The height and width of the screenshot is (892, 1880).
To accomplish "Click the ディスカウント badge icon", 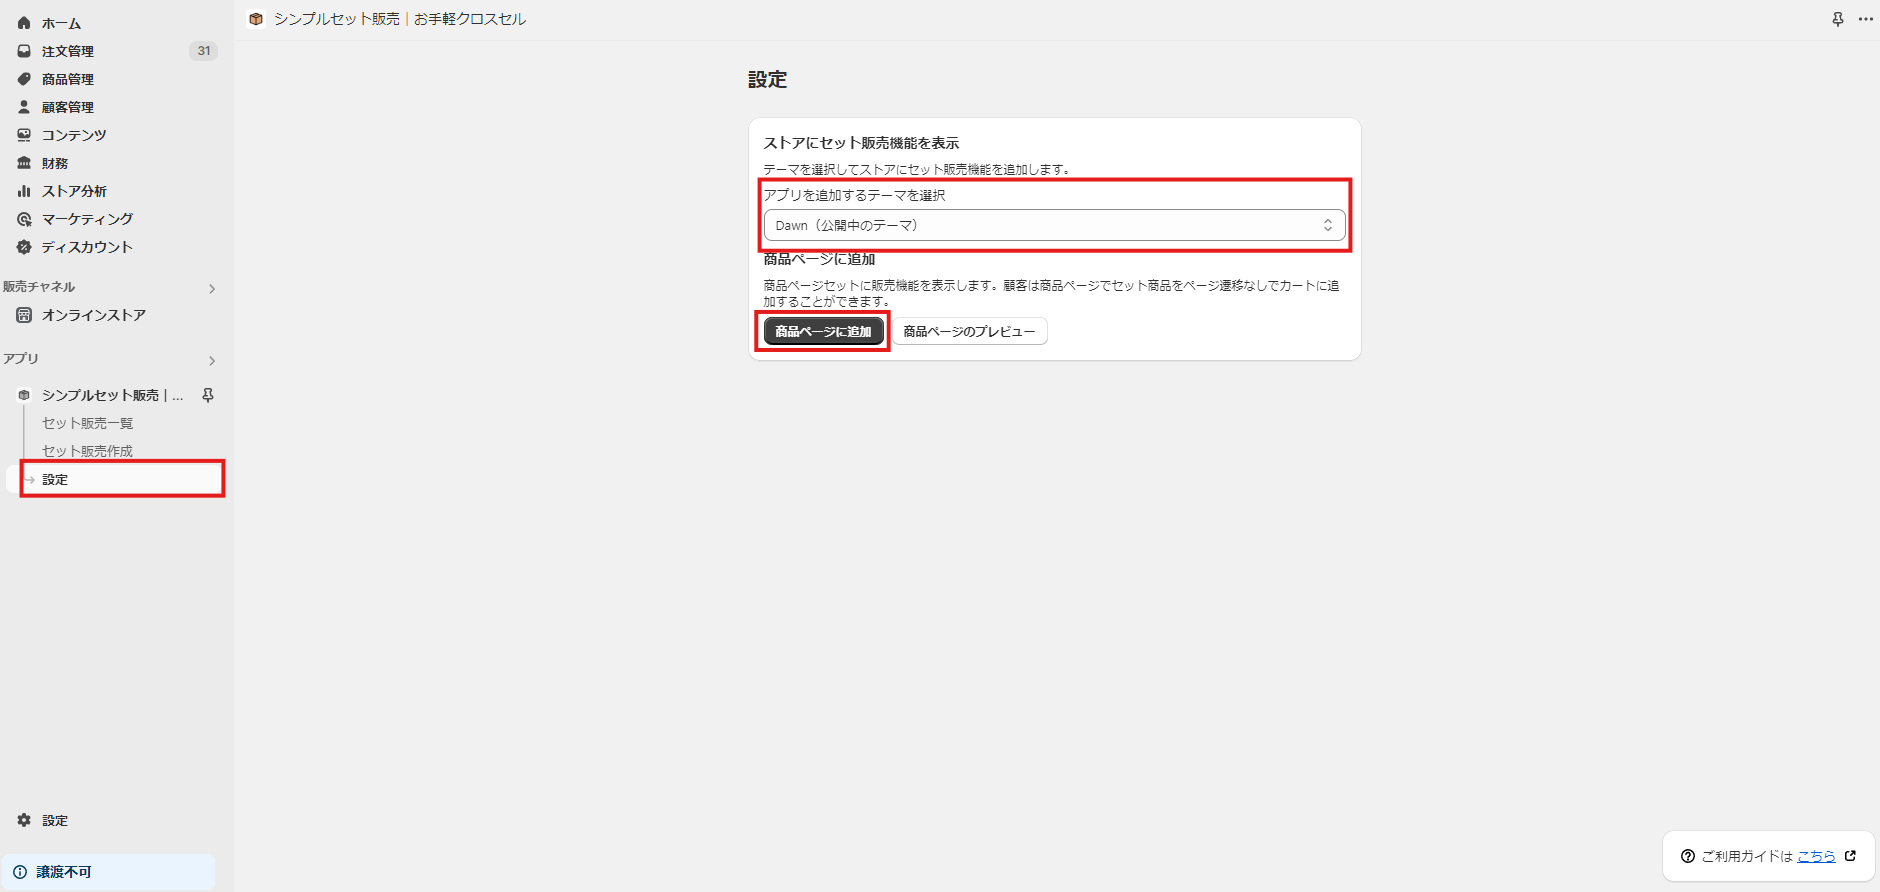I will coord(24,247).
